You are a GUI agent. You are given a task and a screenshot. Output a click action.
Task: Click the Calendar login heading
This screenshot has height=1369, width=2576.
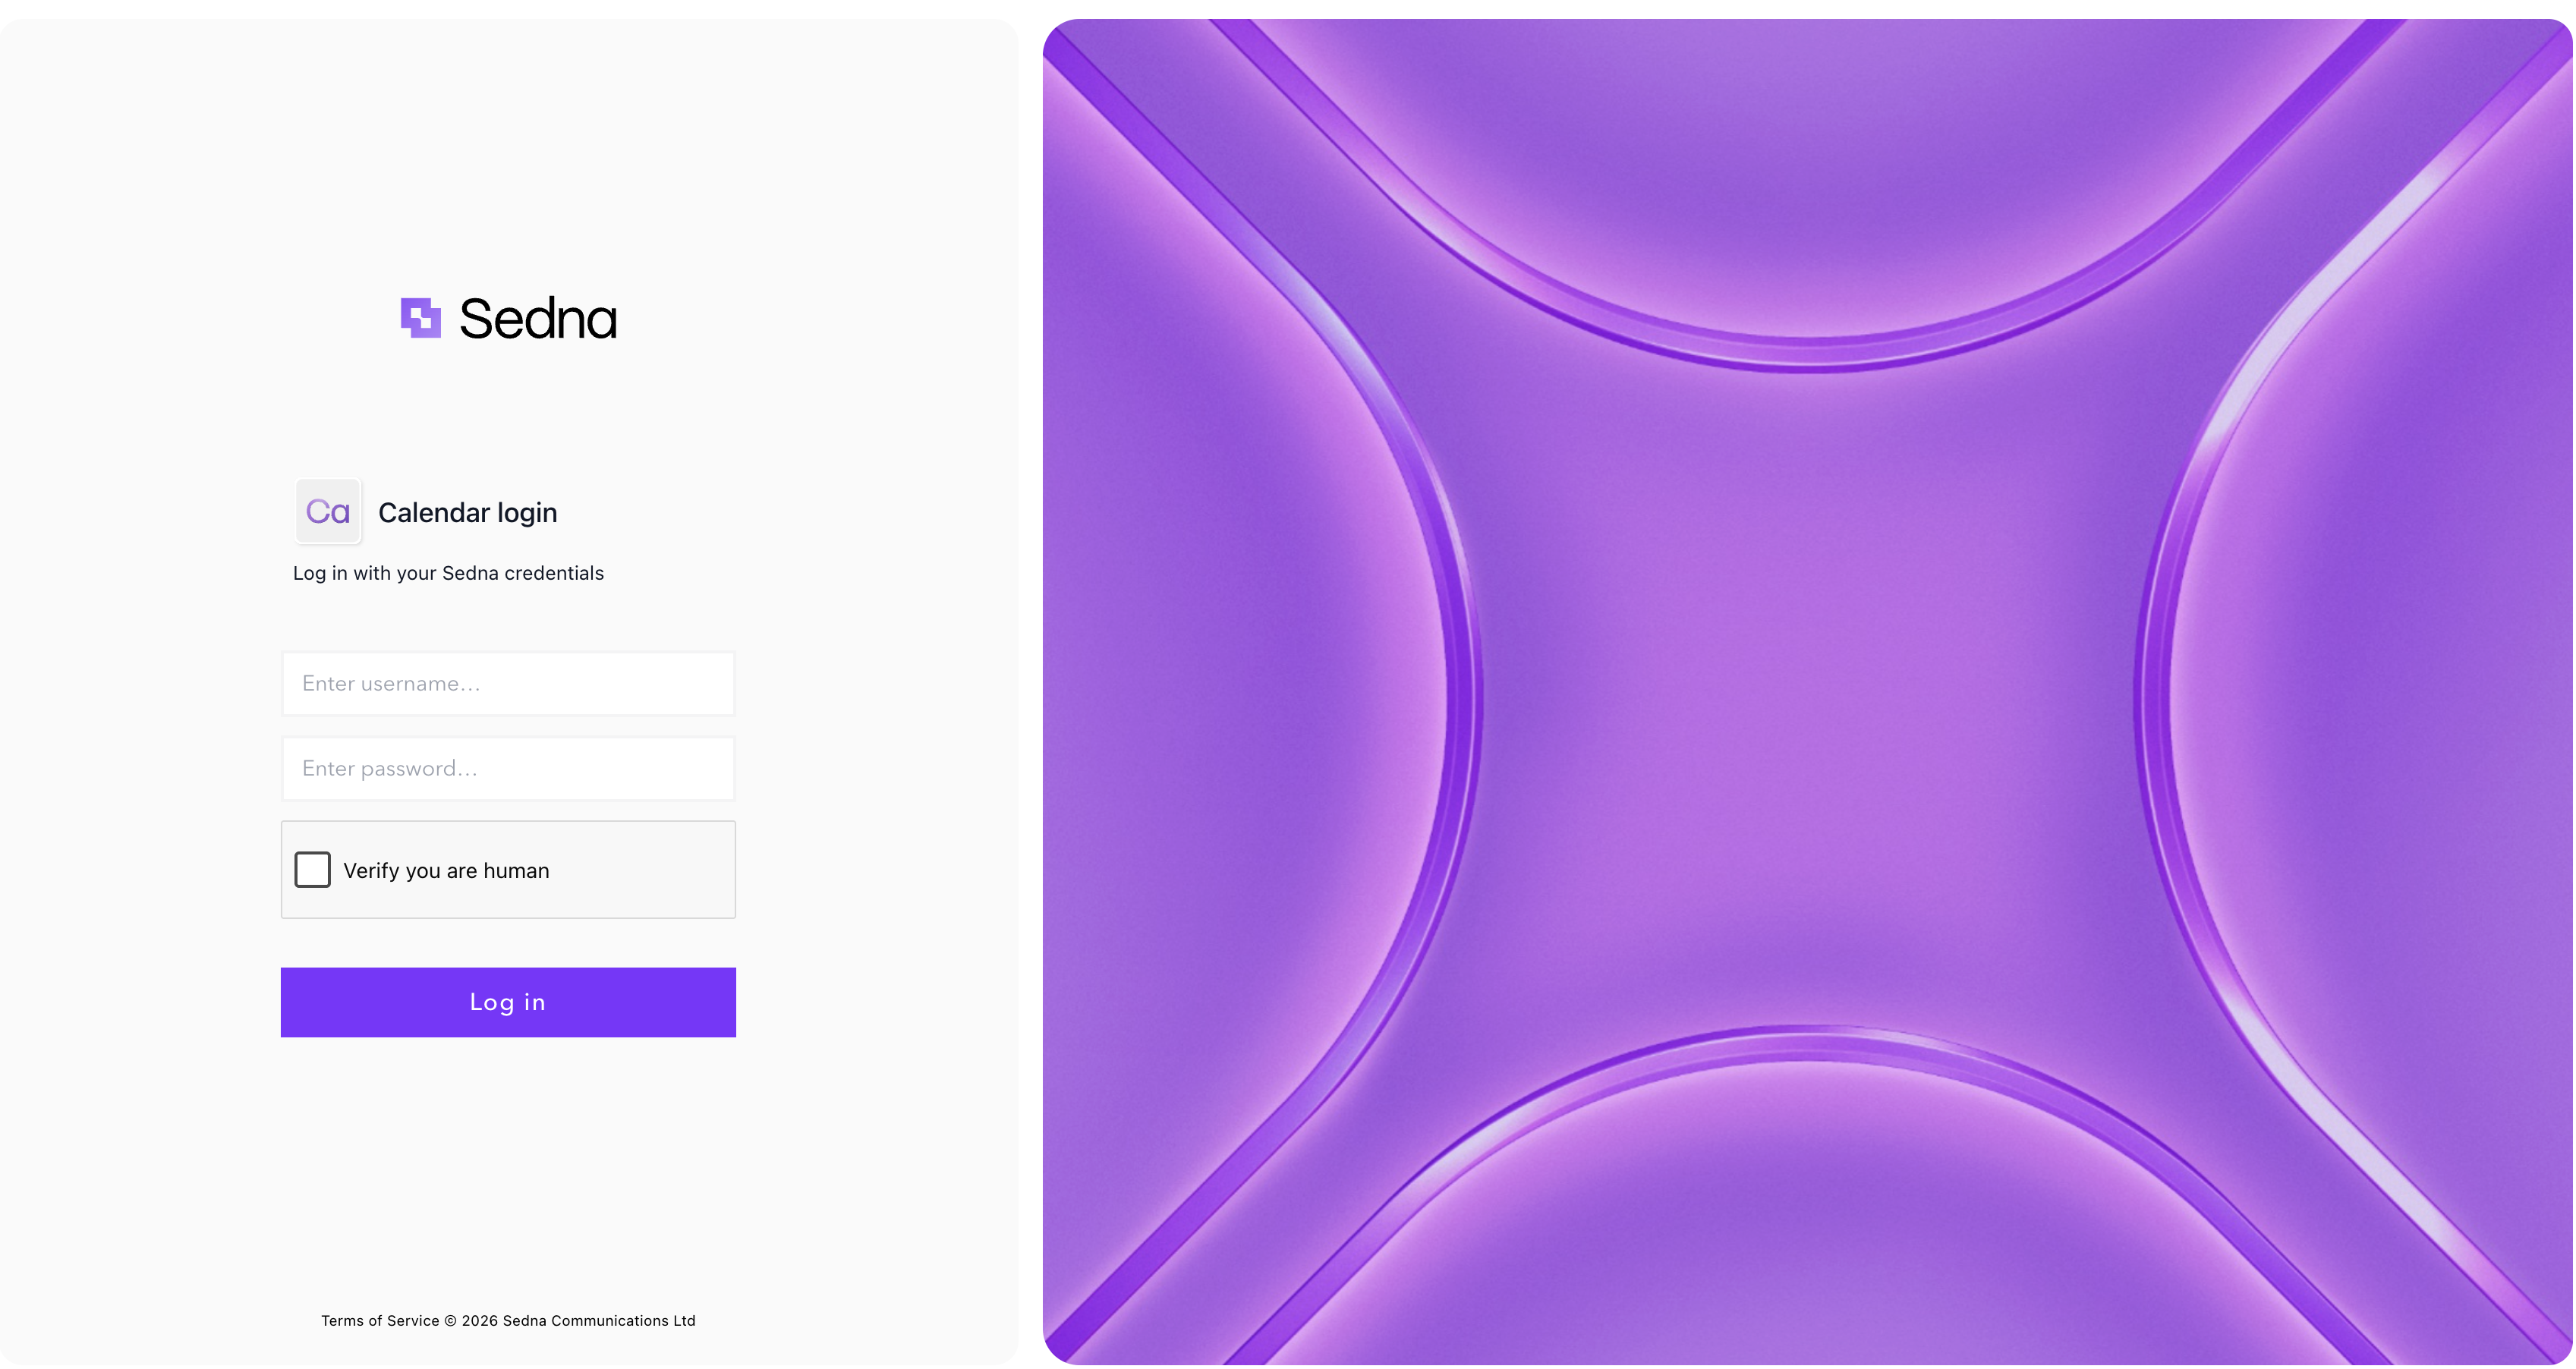pos(467,512)
